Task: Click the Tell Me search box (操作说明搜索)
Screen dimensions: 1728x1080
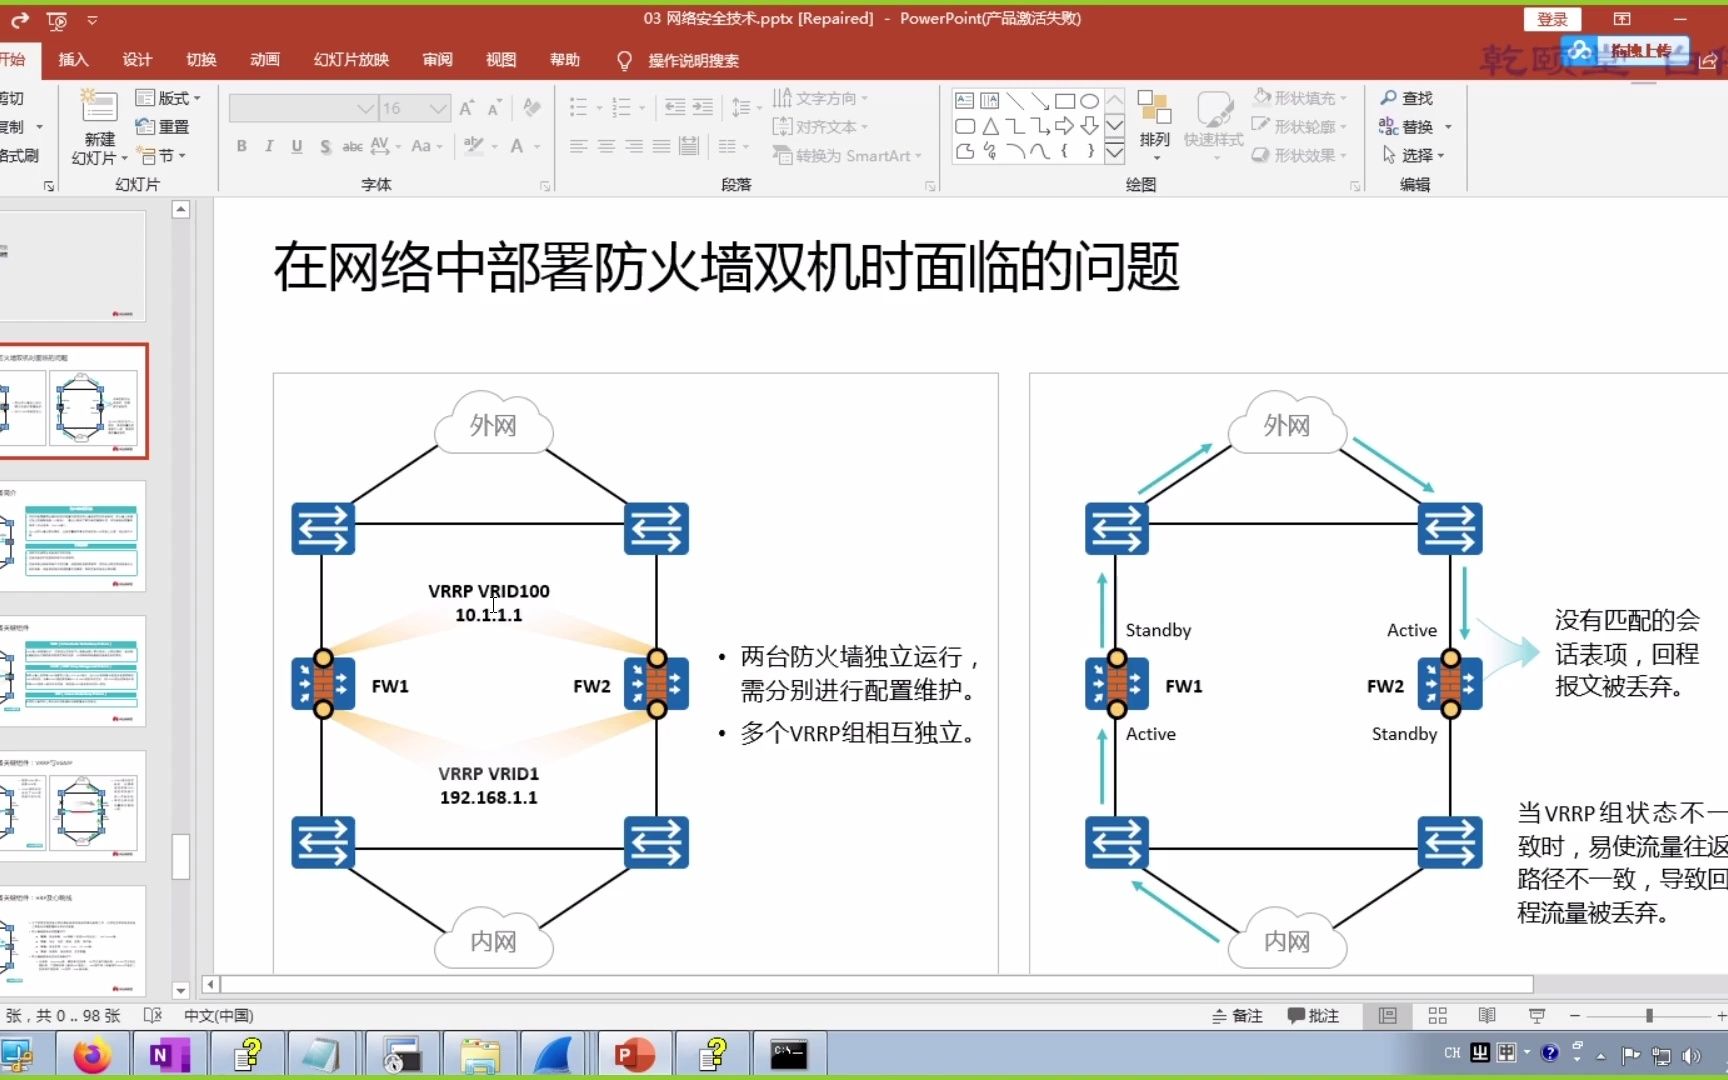Action: tap(680, 61)
